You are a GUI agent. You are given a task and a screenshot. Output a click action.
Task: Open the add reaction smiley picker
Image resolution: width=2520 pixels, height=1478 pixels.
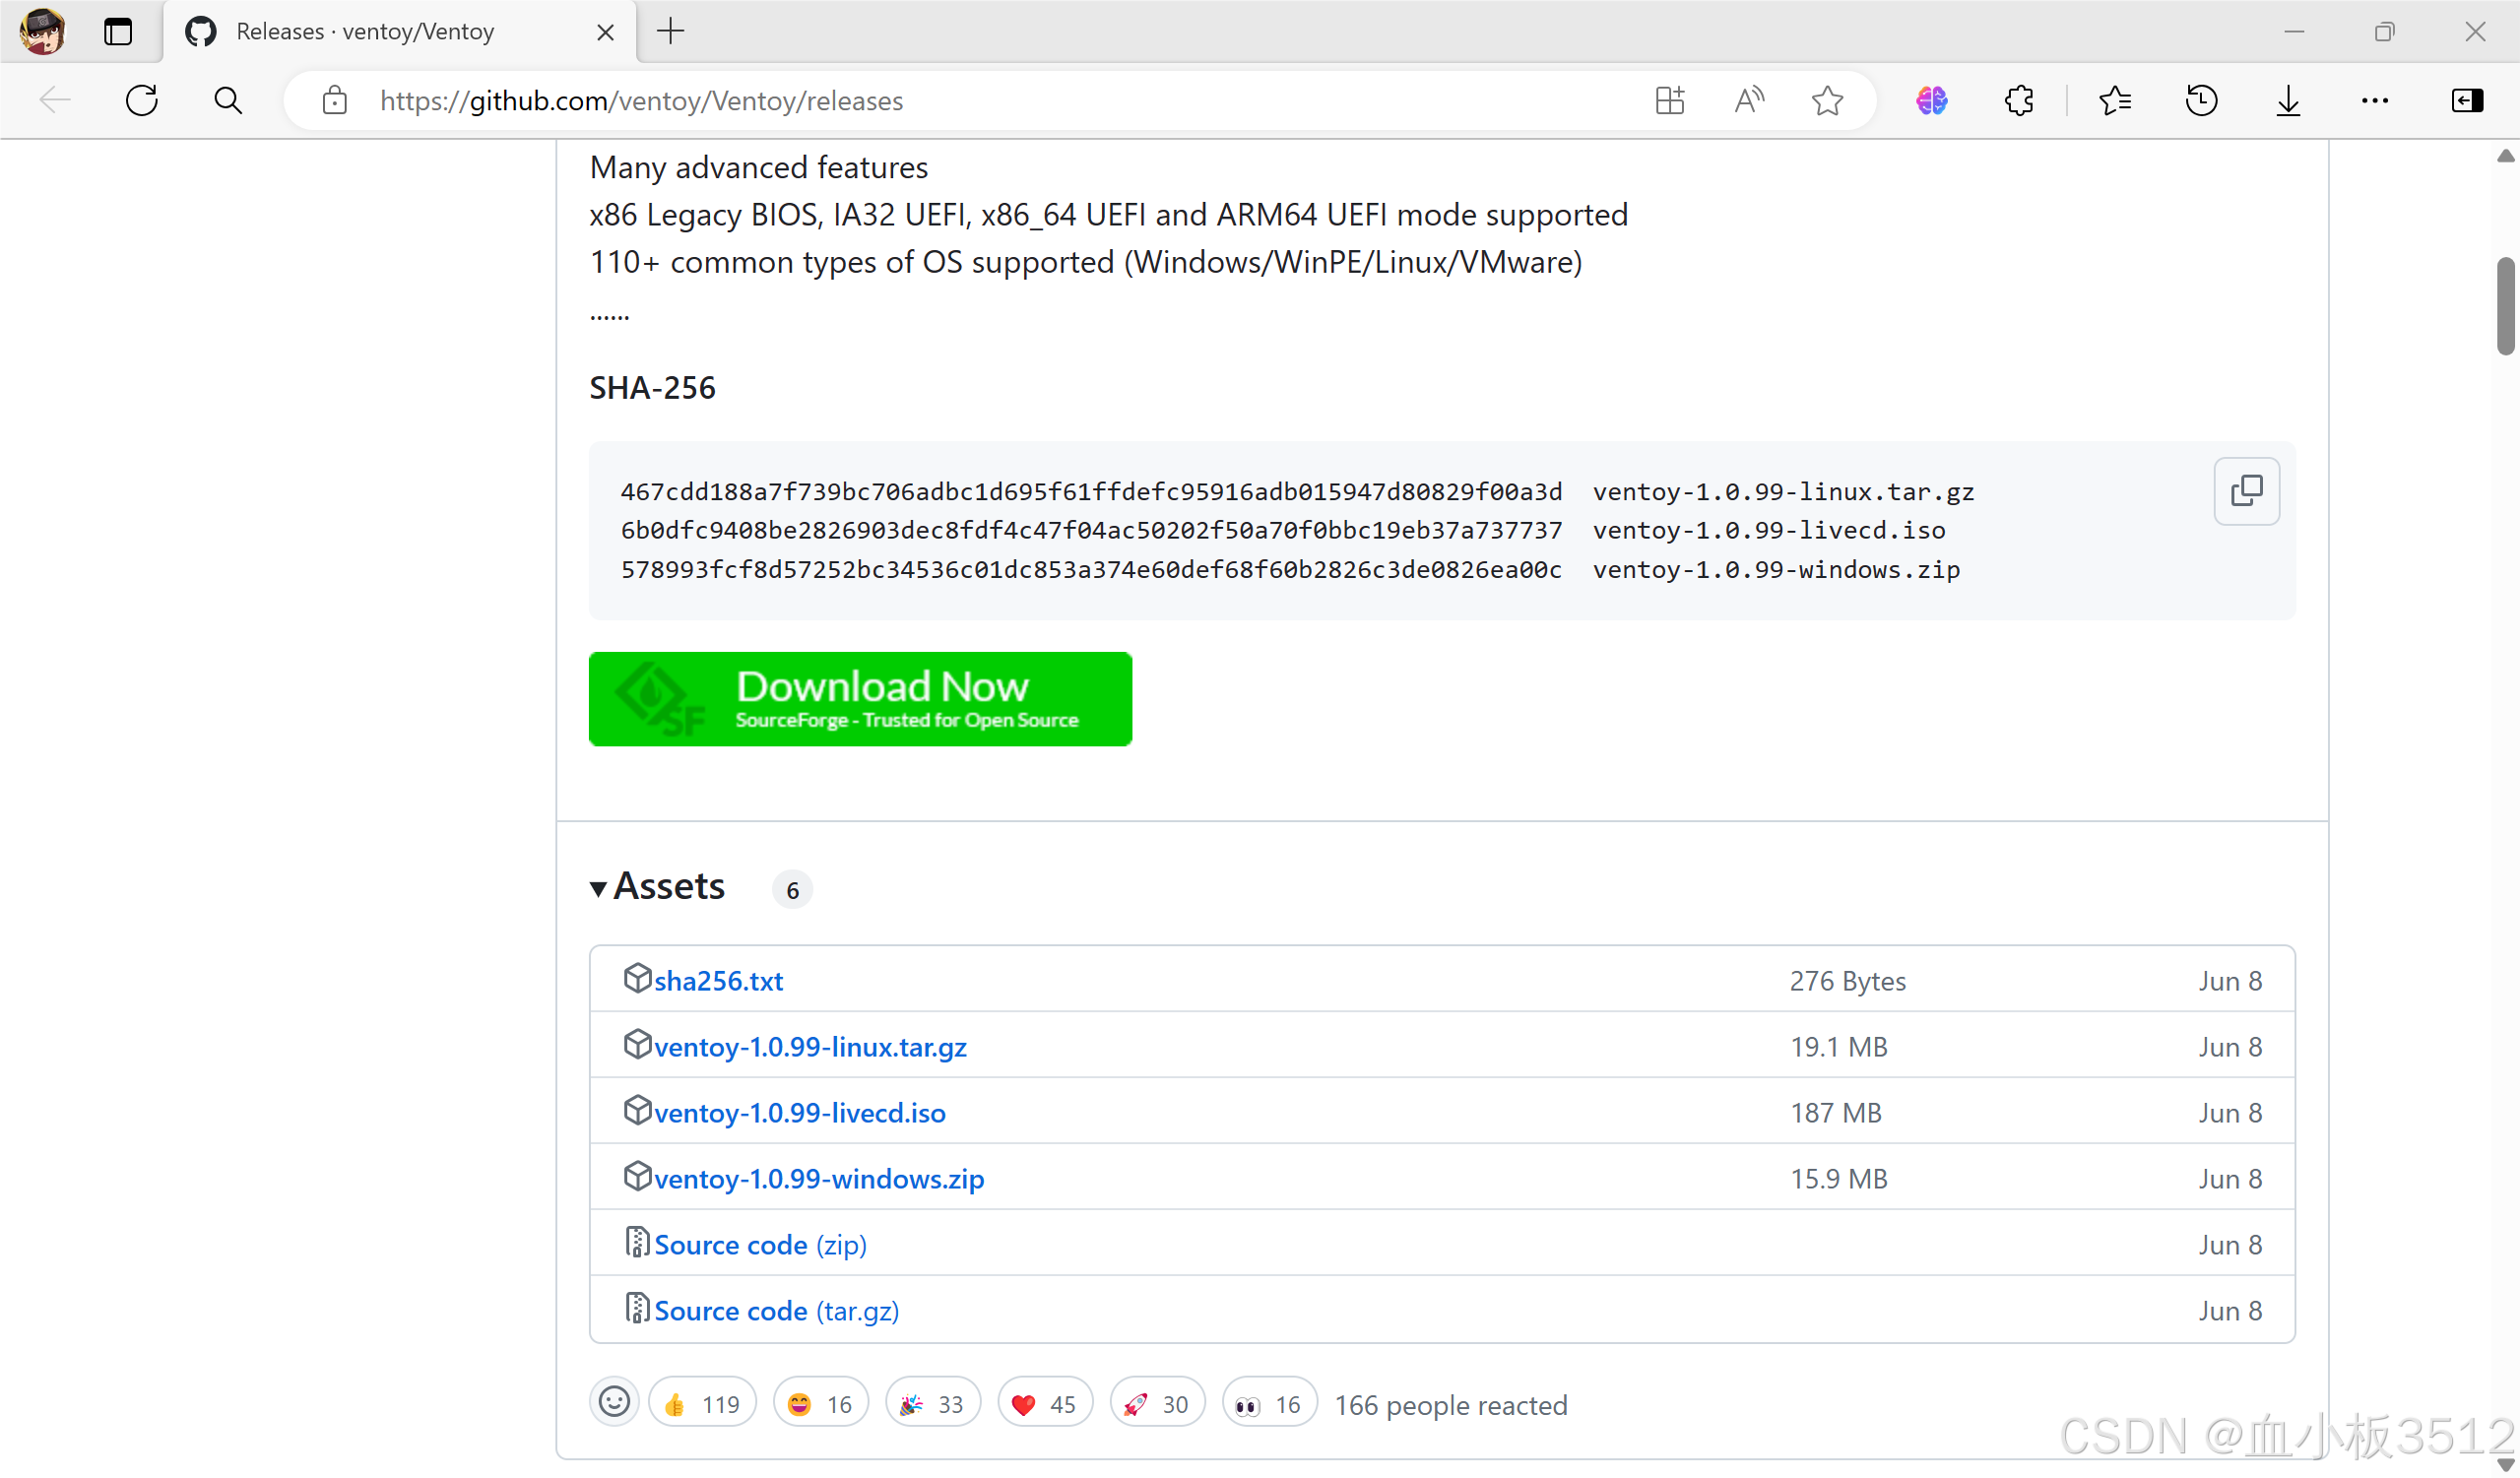pos(614,1402)
